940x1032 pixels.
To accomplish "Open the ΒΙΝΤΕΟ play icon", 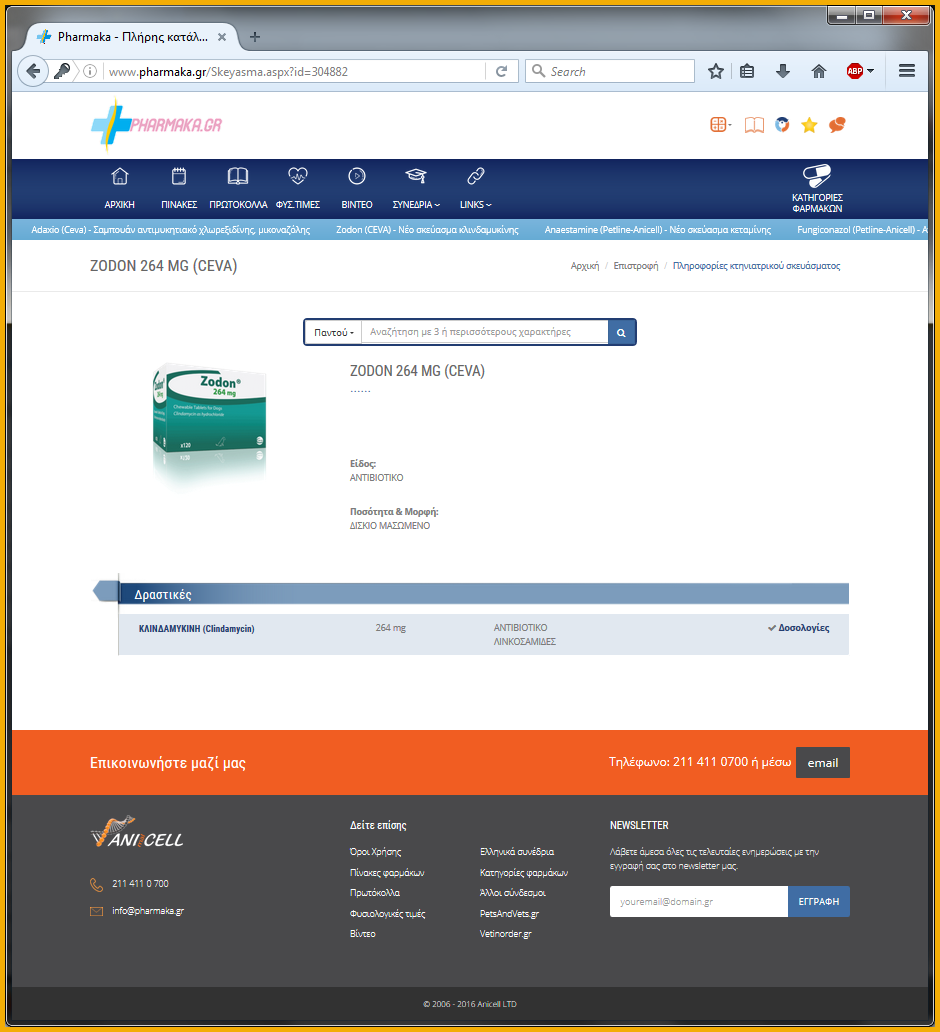I will tap(356, 177).
